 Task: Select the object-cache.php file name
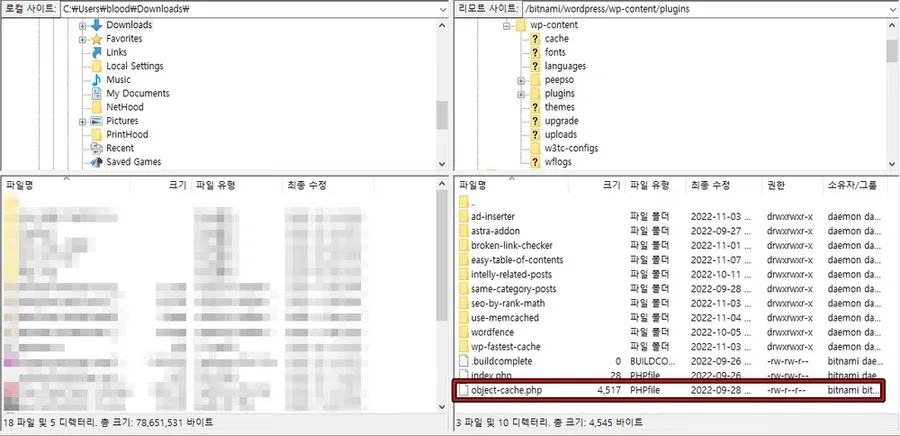pyautogui.click(x=506, y=390)
